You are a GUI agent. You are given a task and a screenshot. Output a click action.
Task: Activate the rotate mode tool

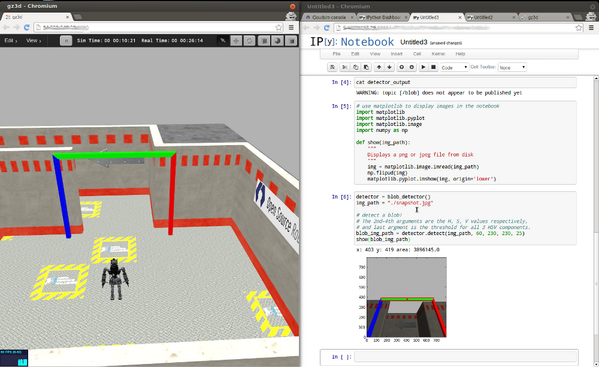pyautogui.click(x=249, y=40)
